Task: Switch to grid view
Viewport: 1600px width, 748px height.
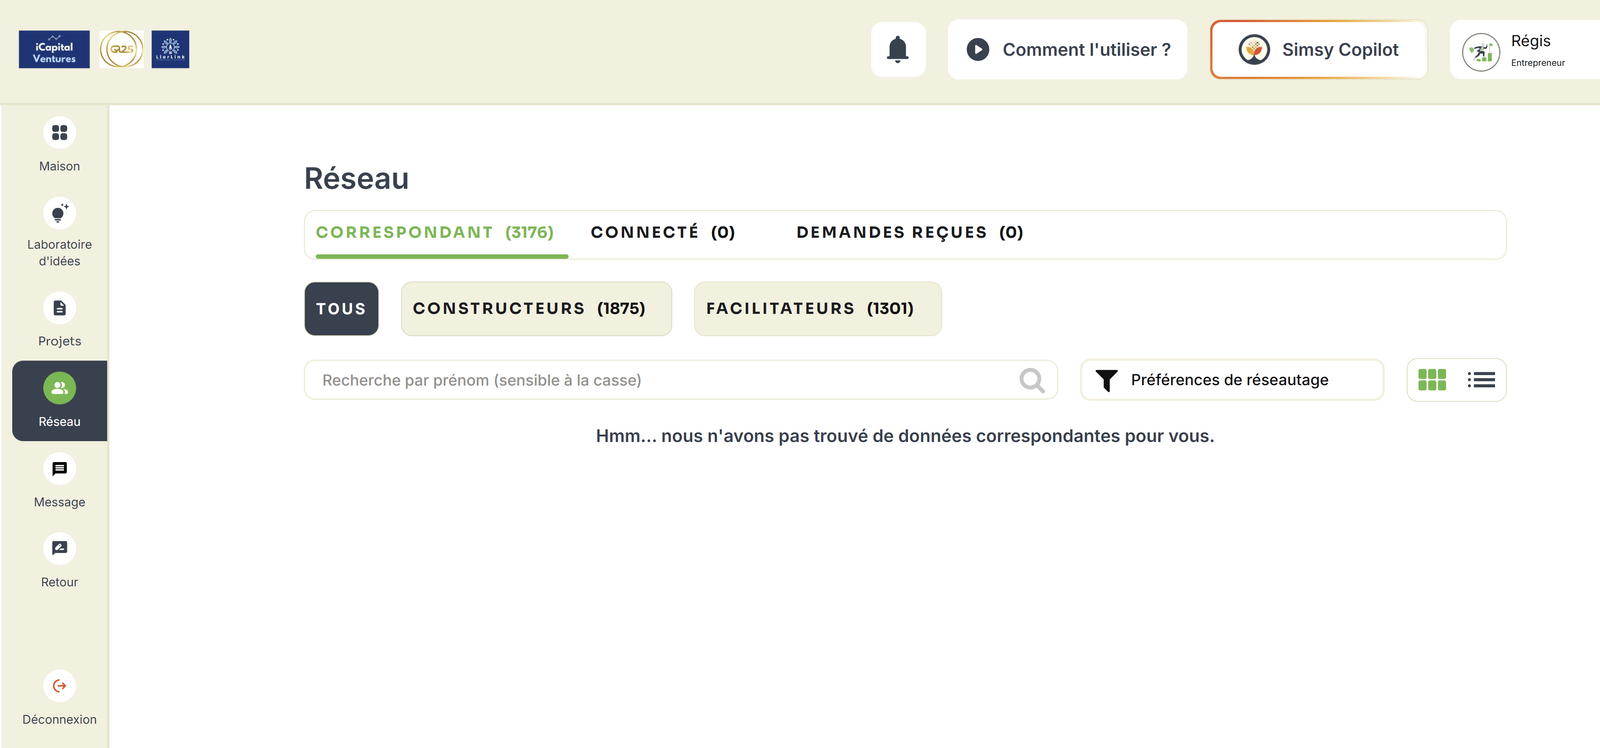Action: 1432,380
